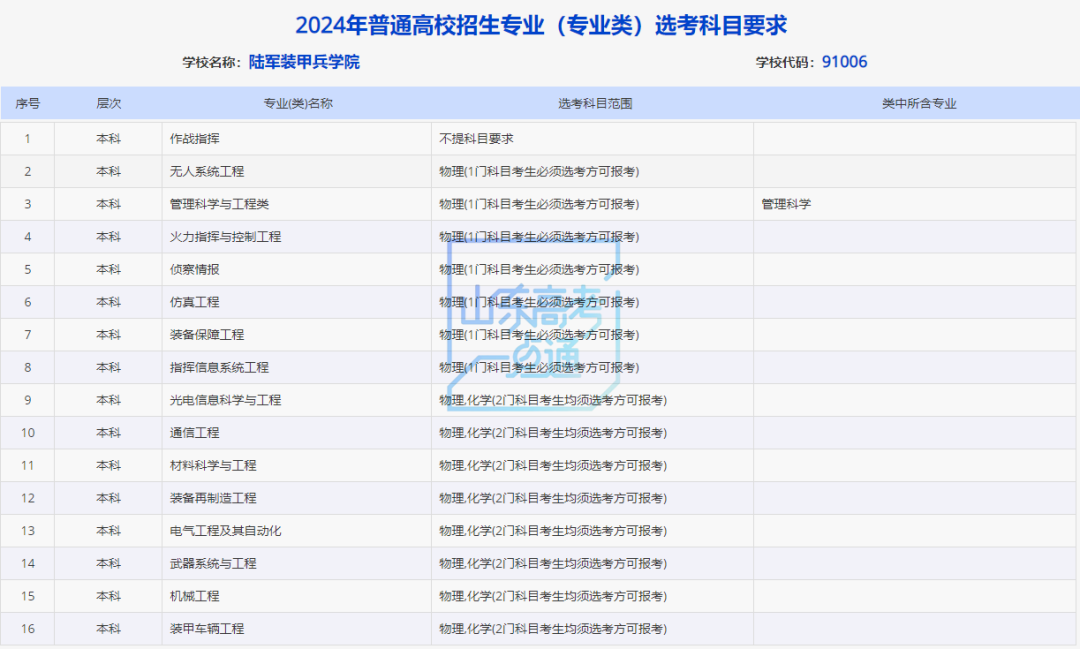
Task: Select the 序号 column header
Action: pyautogui.click(x=27, y=102)
